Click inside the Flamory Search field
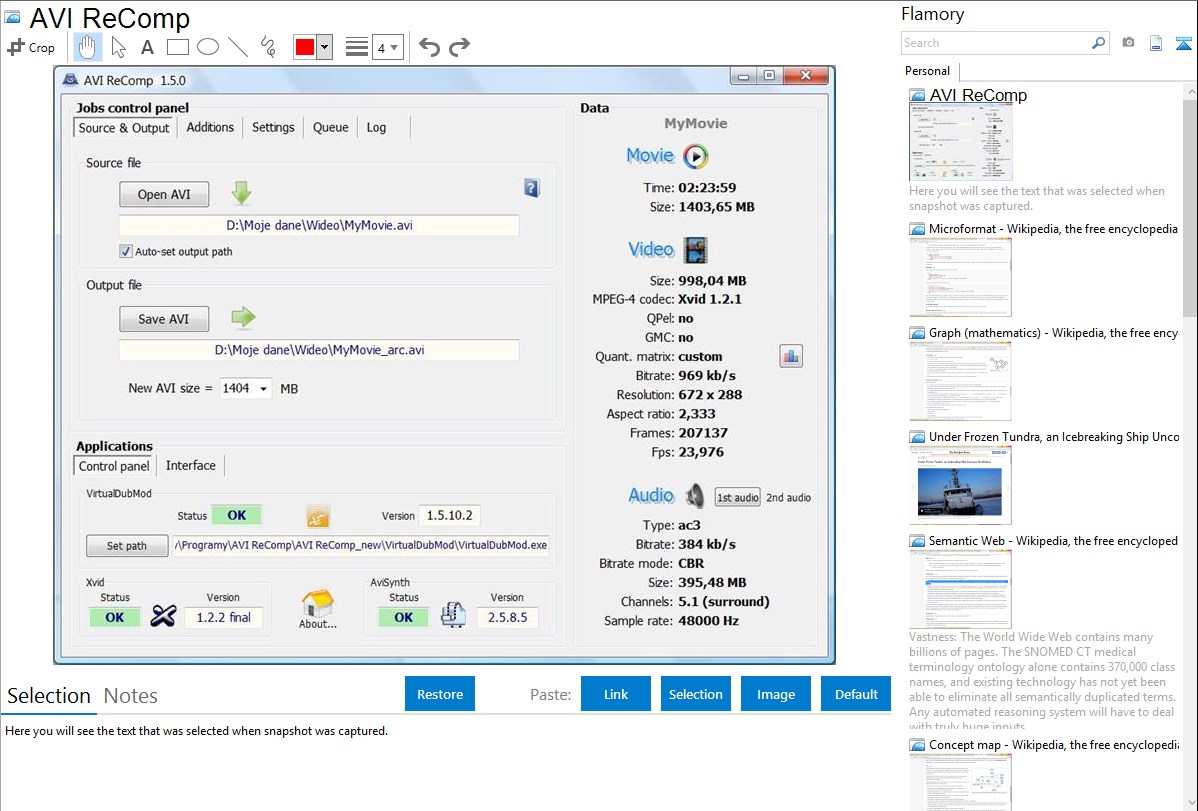Viewport: 1198px width, 811px height. pos(996,43)
